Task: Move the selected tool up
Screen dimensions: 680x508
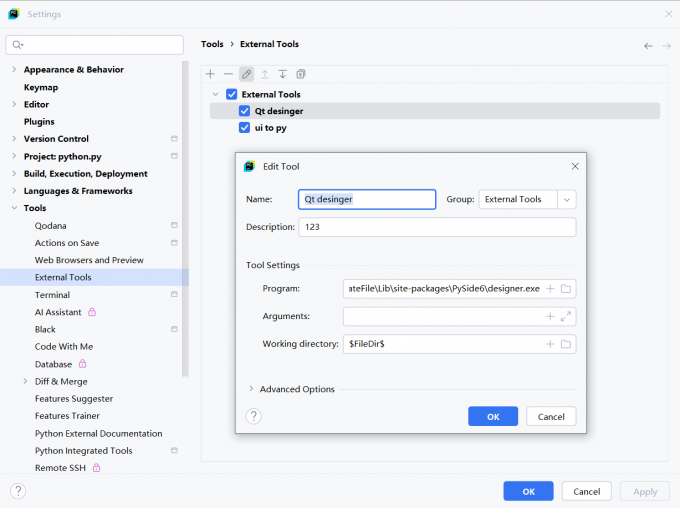Action: click(x=265, y=74)
